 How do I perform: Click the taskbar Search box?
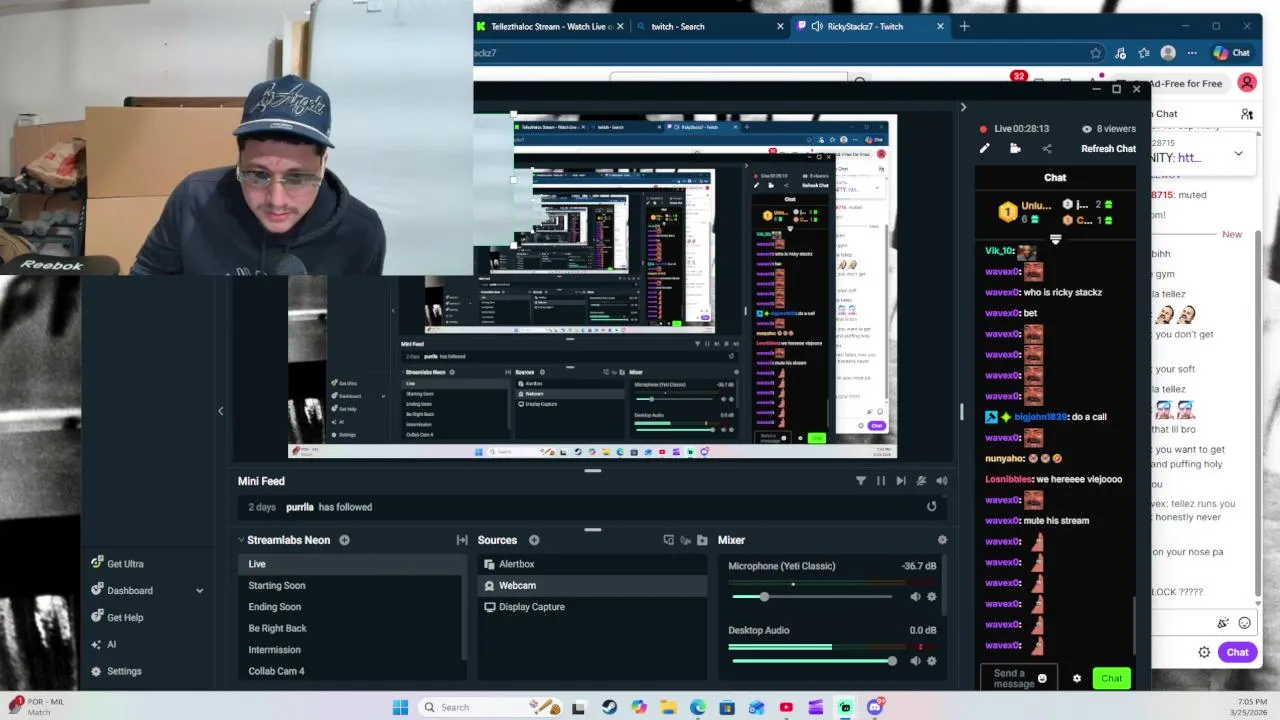491,707
